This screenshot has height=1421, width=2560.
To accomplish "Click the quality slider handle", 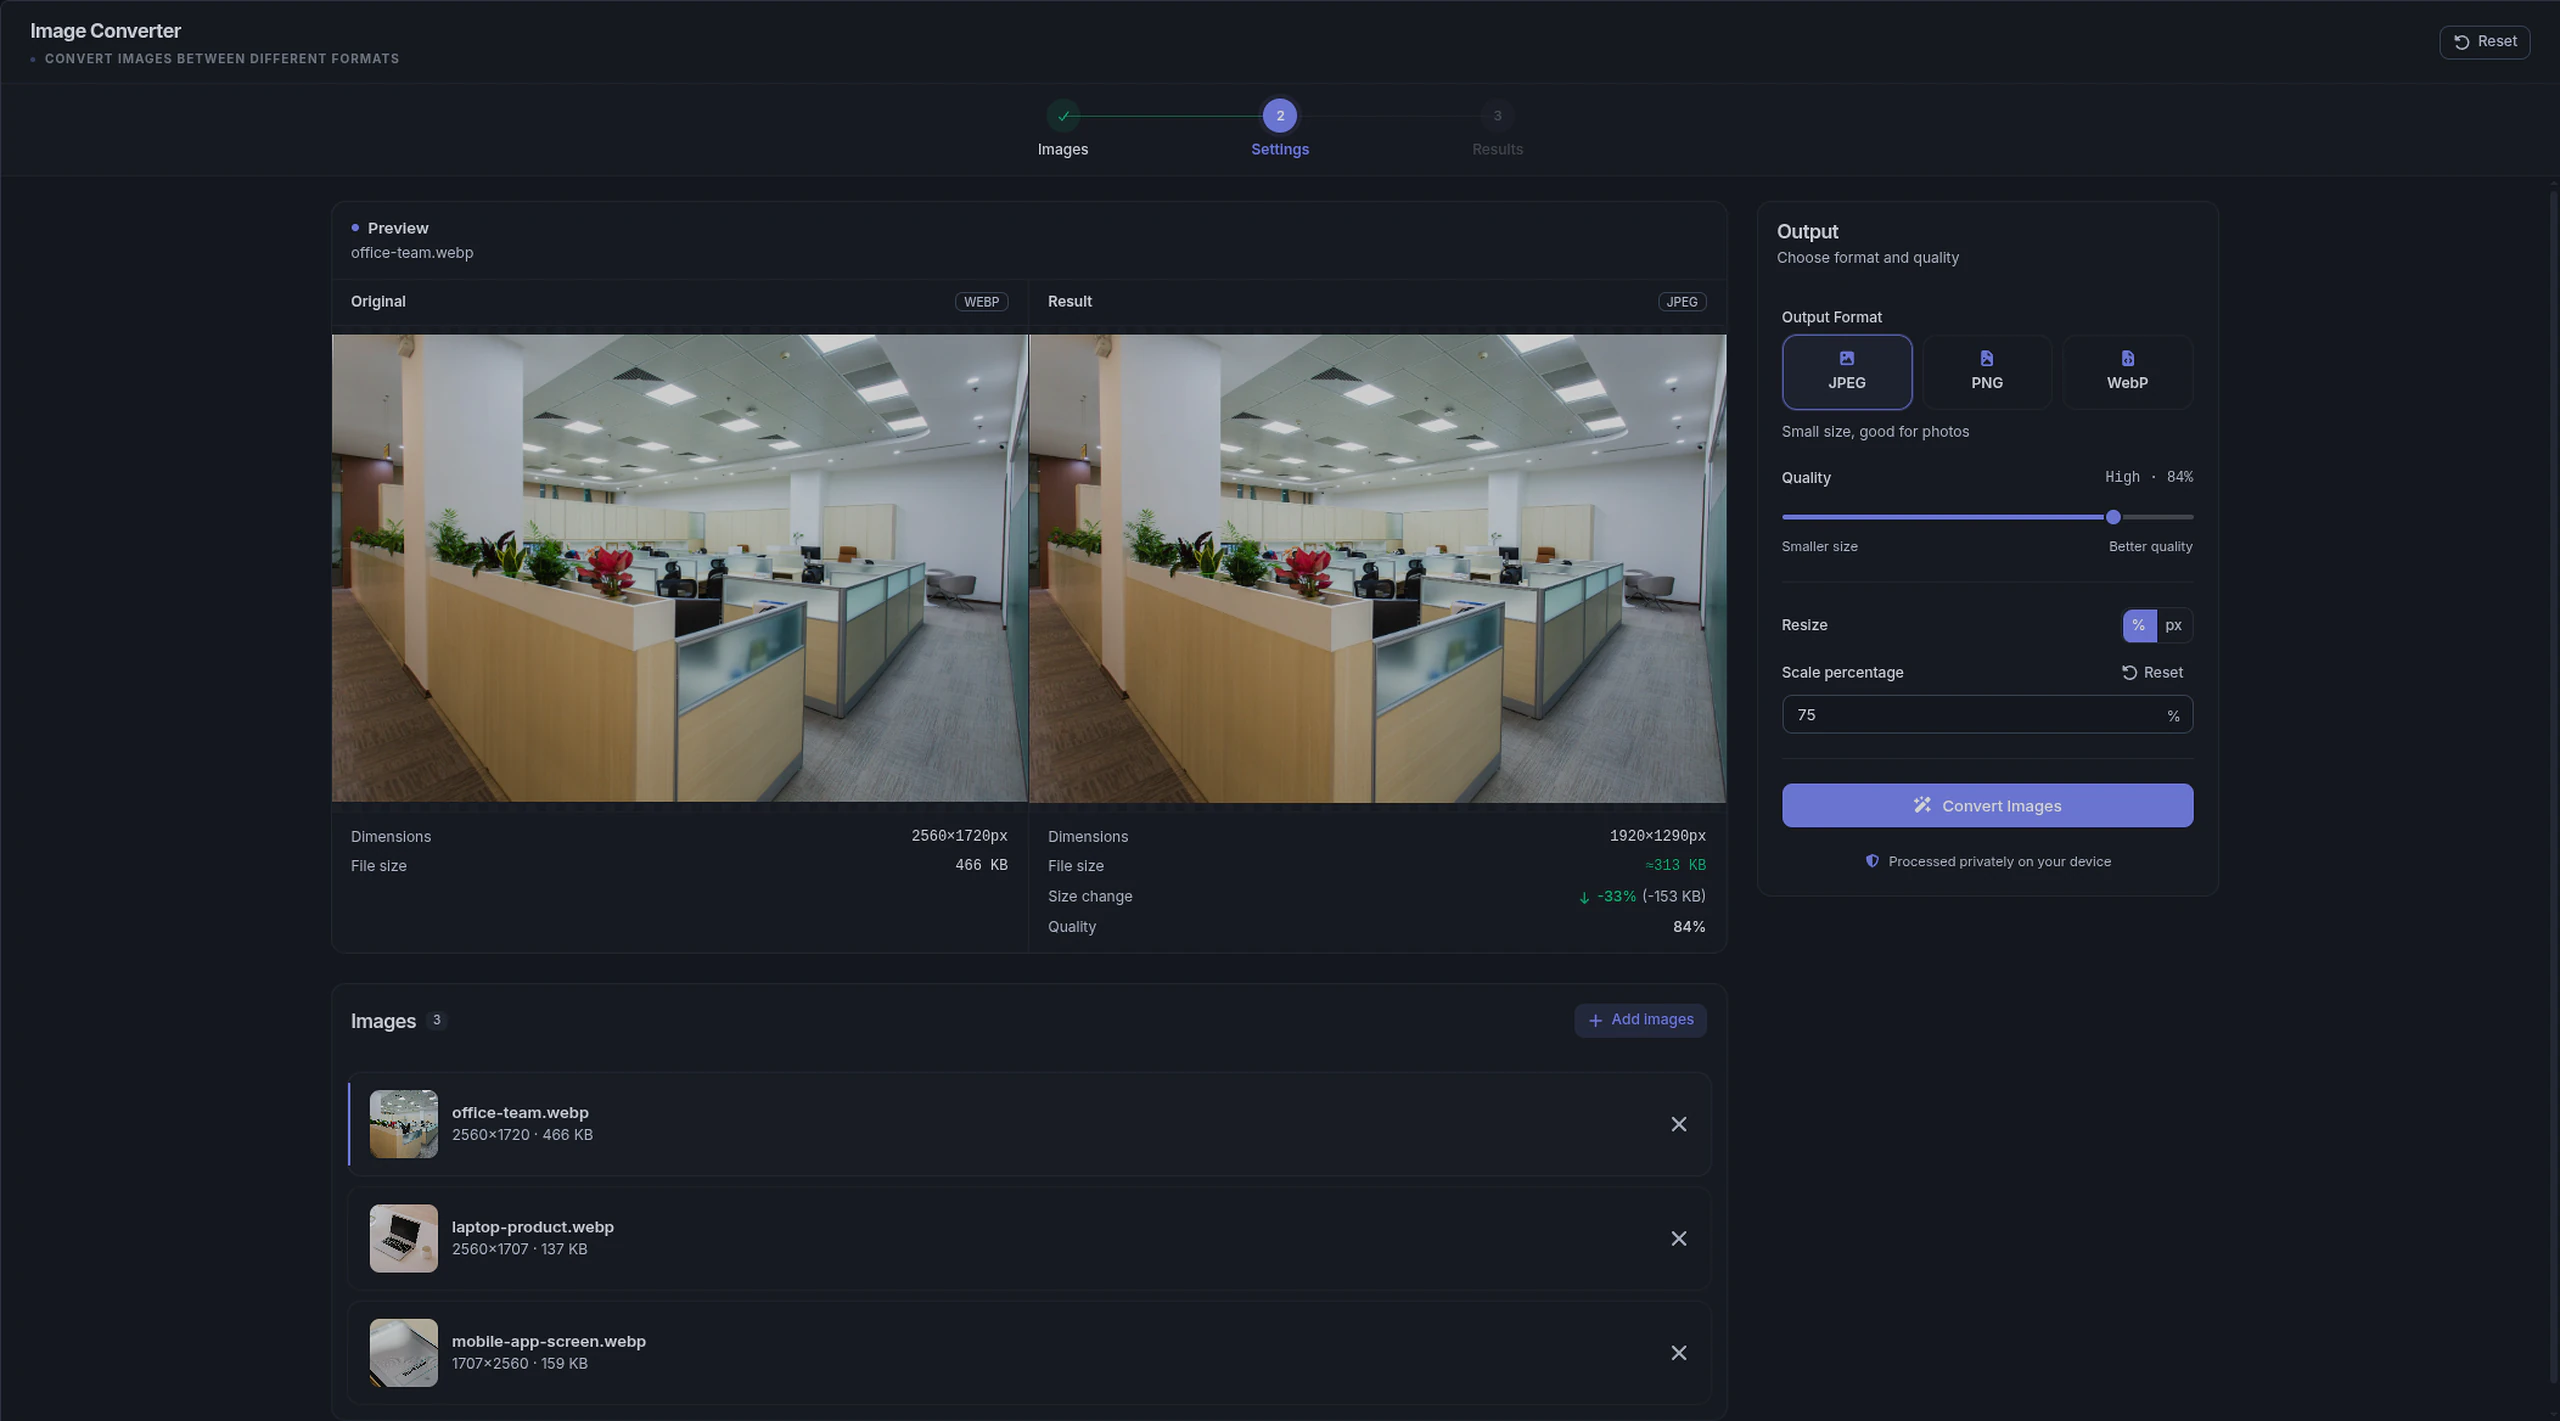I will coord(2112,517).
